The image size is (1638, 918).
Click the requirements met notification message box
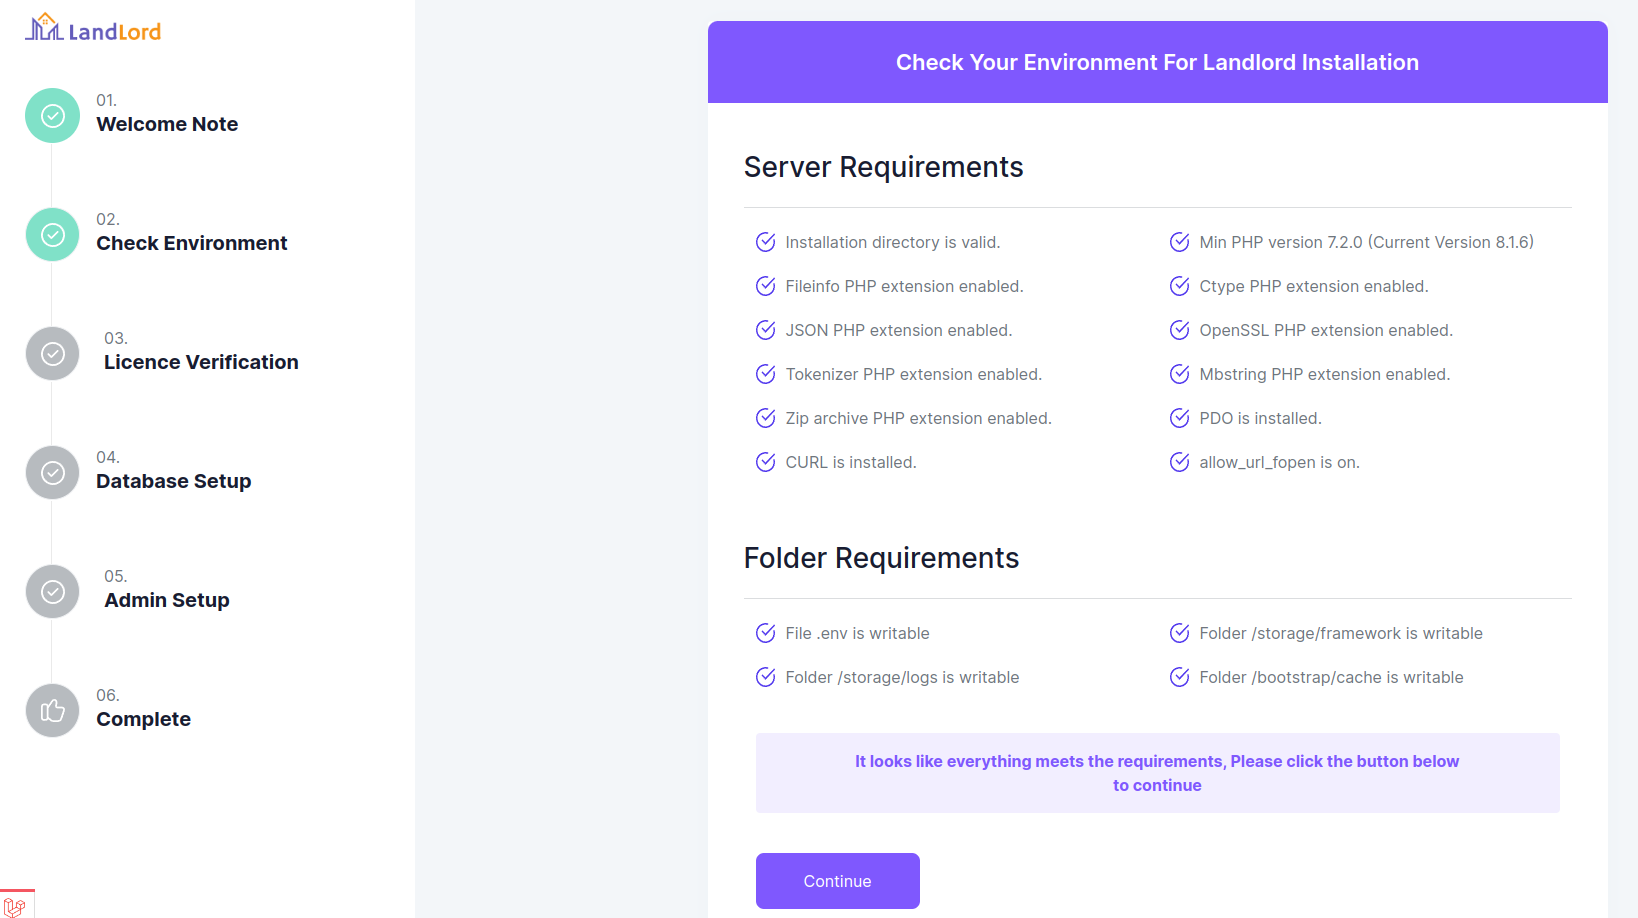[x=1157, y=773]
